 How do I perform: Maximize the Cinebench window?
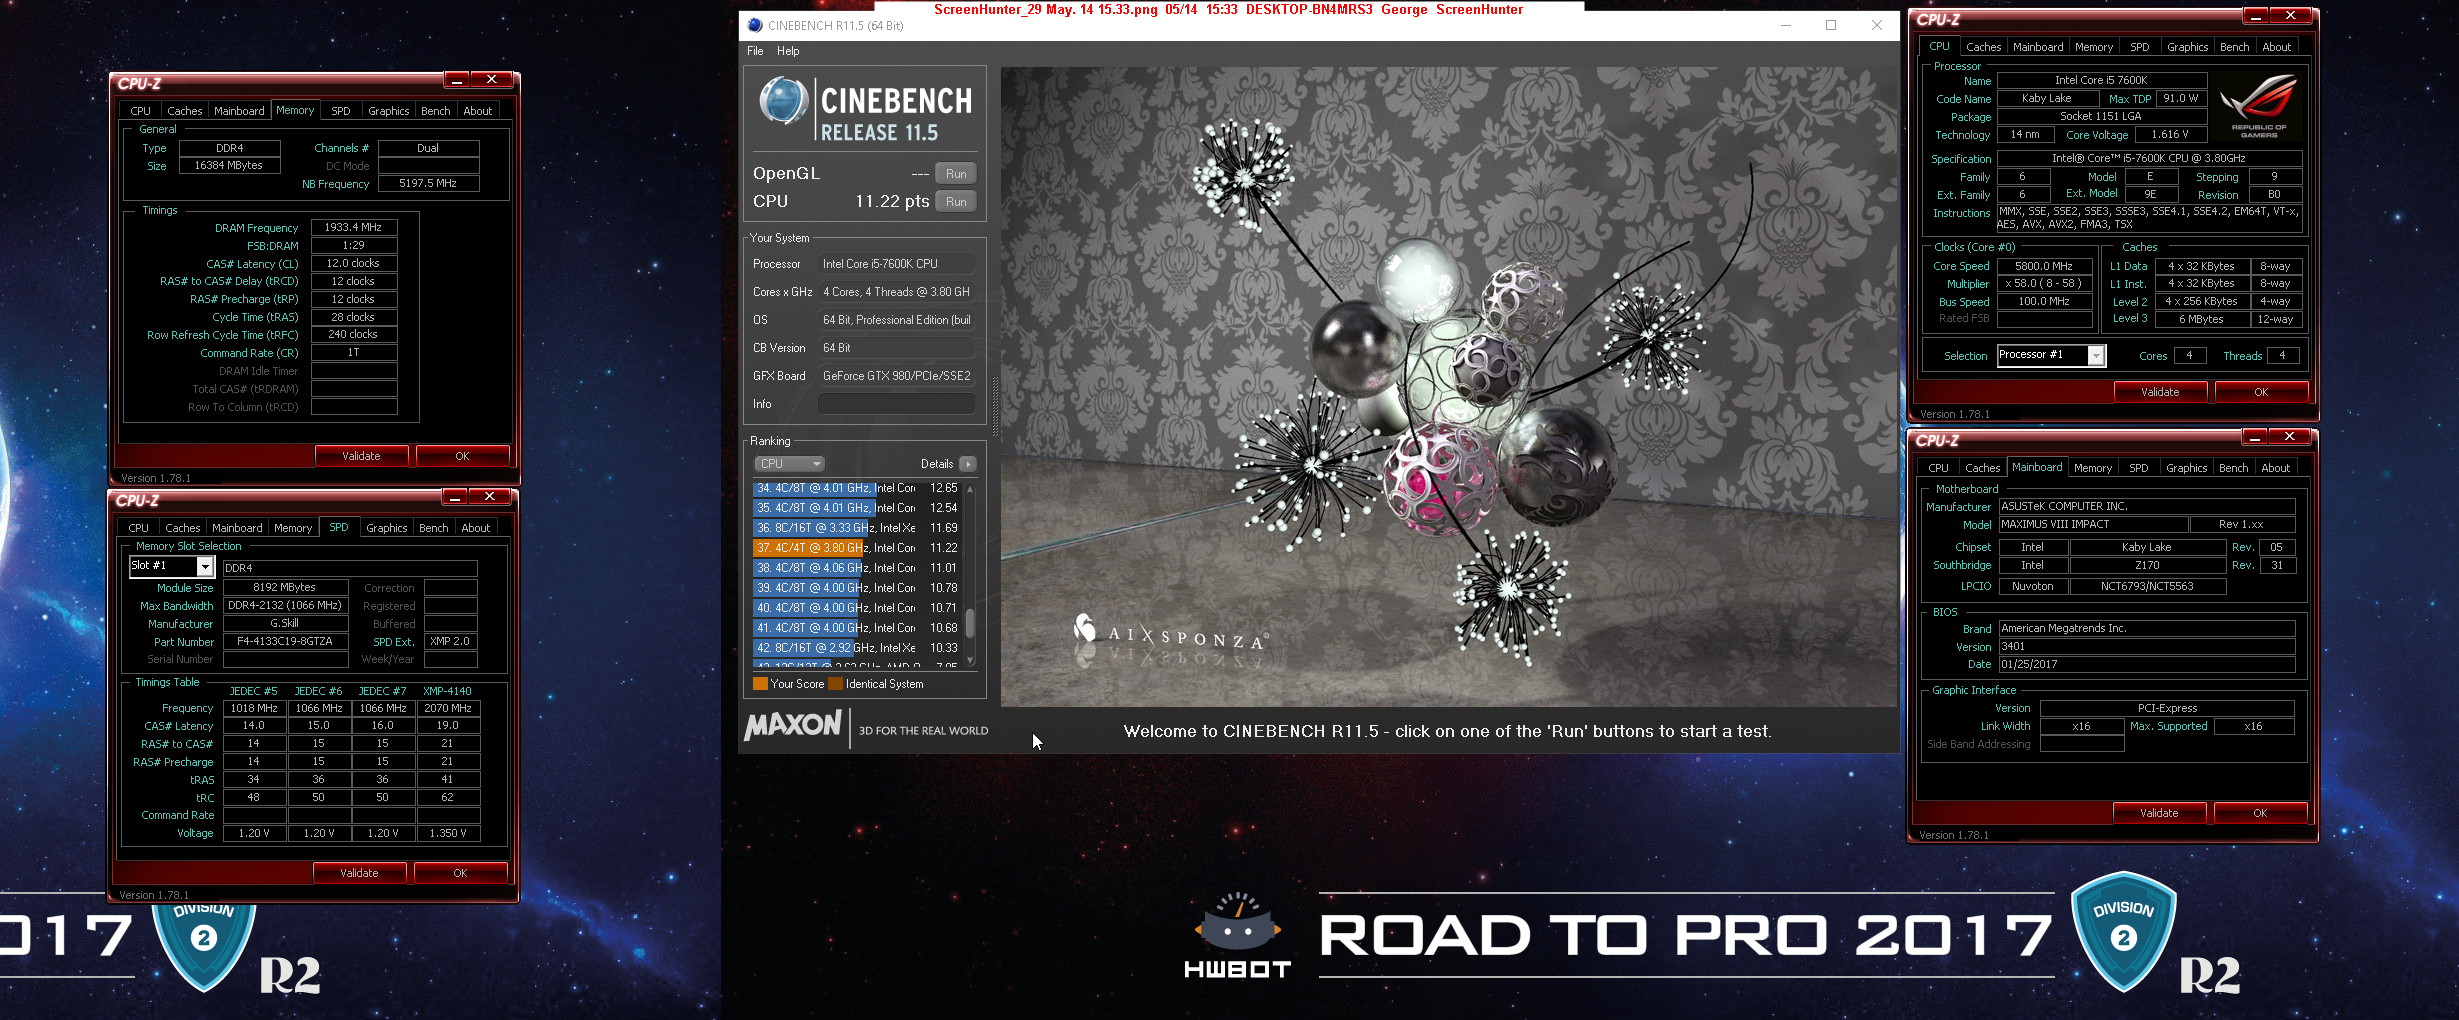(1831, 25)
